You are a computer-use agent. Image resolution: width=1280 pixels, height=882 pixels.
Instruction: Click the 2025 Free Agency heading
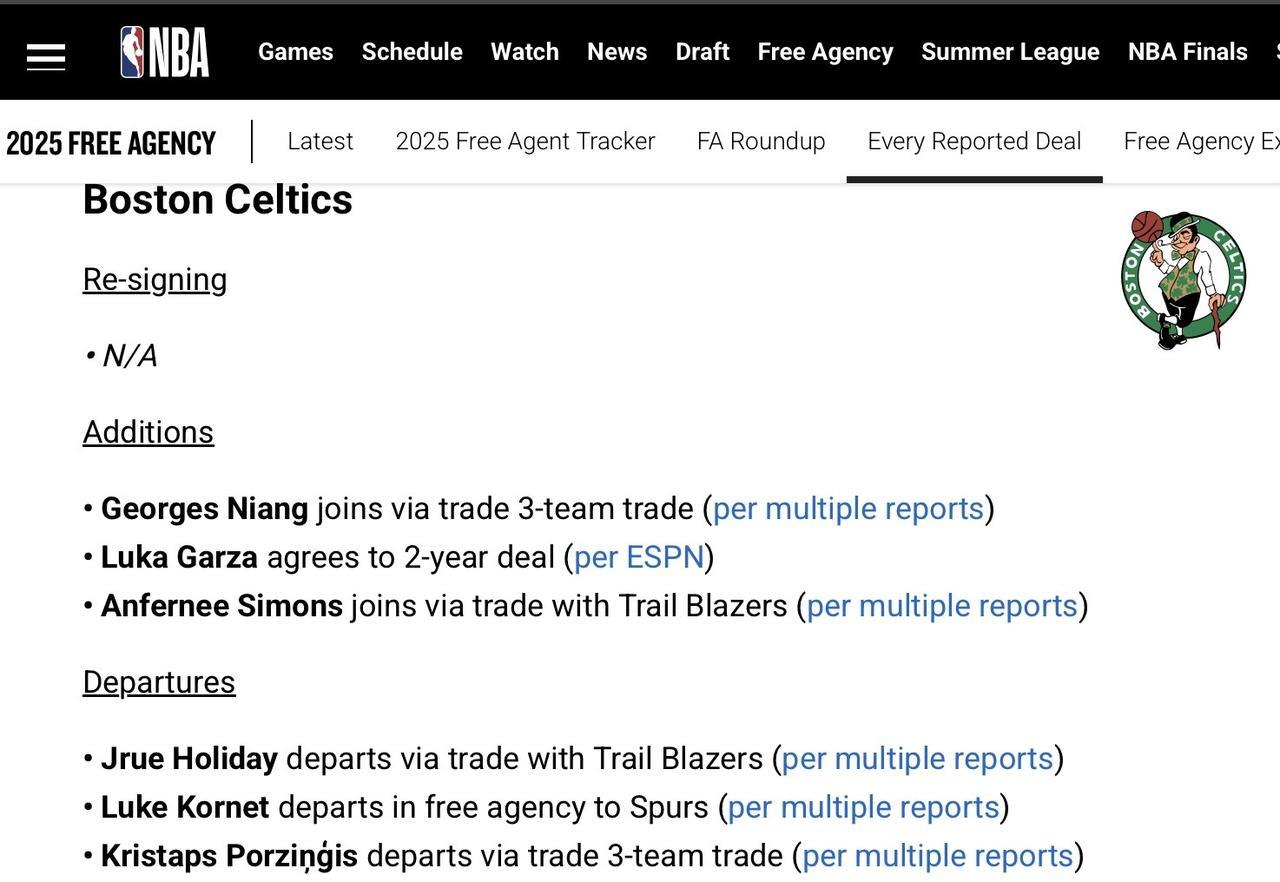[x=111, y=143]
